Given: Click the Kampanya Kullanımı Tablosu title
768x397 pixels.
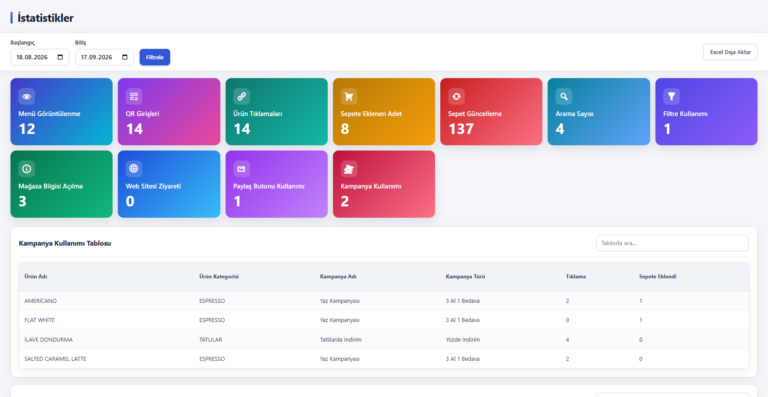Looking at the screenshot, I should click(x=65, y=243).
